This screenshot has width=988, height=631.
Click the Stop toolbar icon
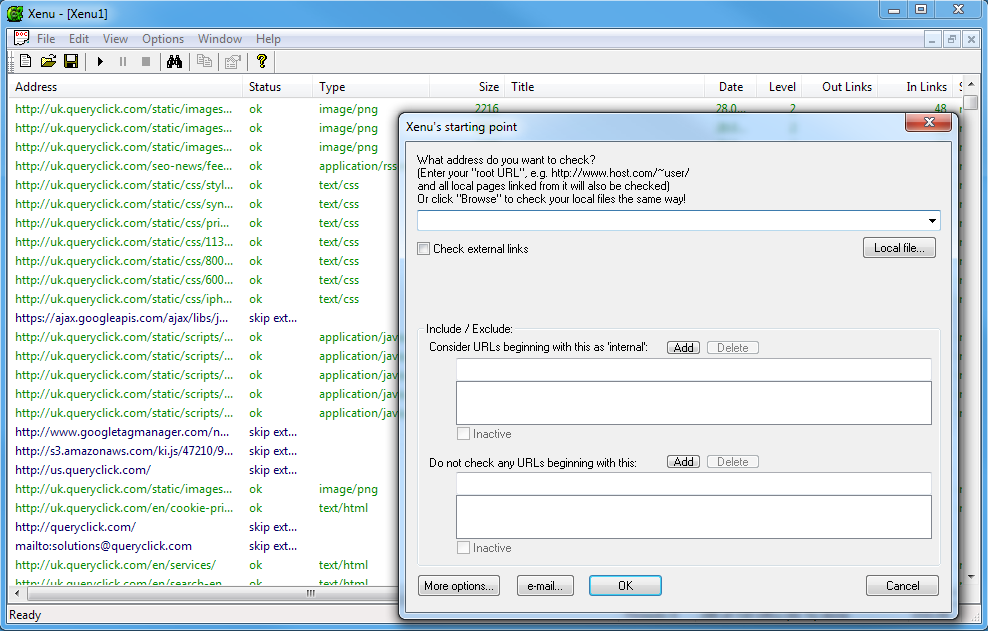146,61
